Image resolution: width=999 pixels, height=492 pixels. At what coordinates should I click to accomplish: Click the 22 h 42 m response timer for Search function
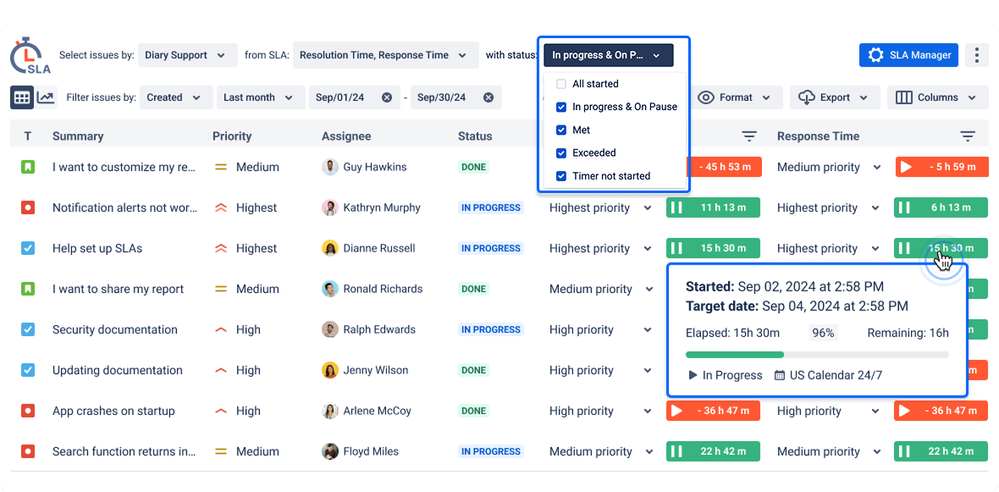tap(942, 452)
